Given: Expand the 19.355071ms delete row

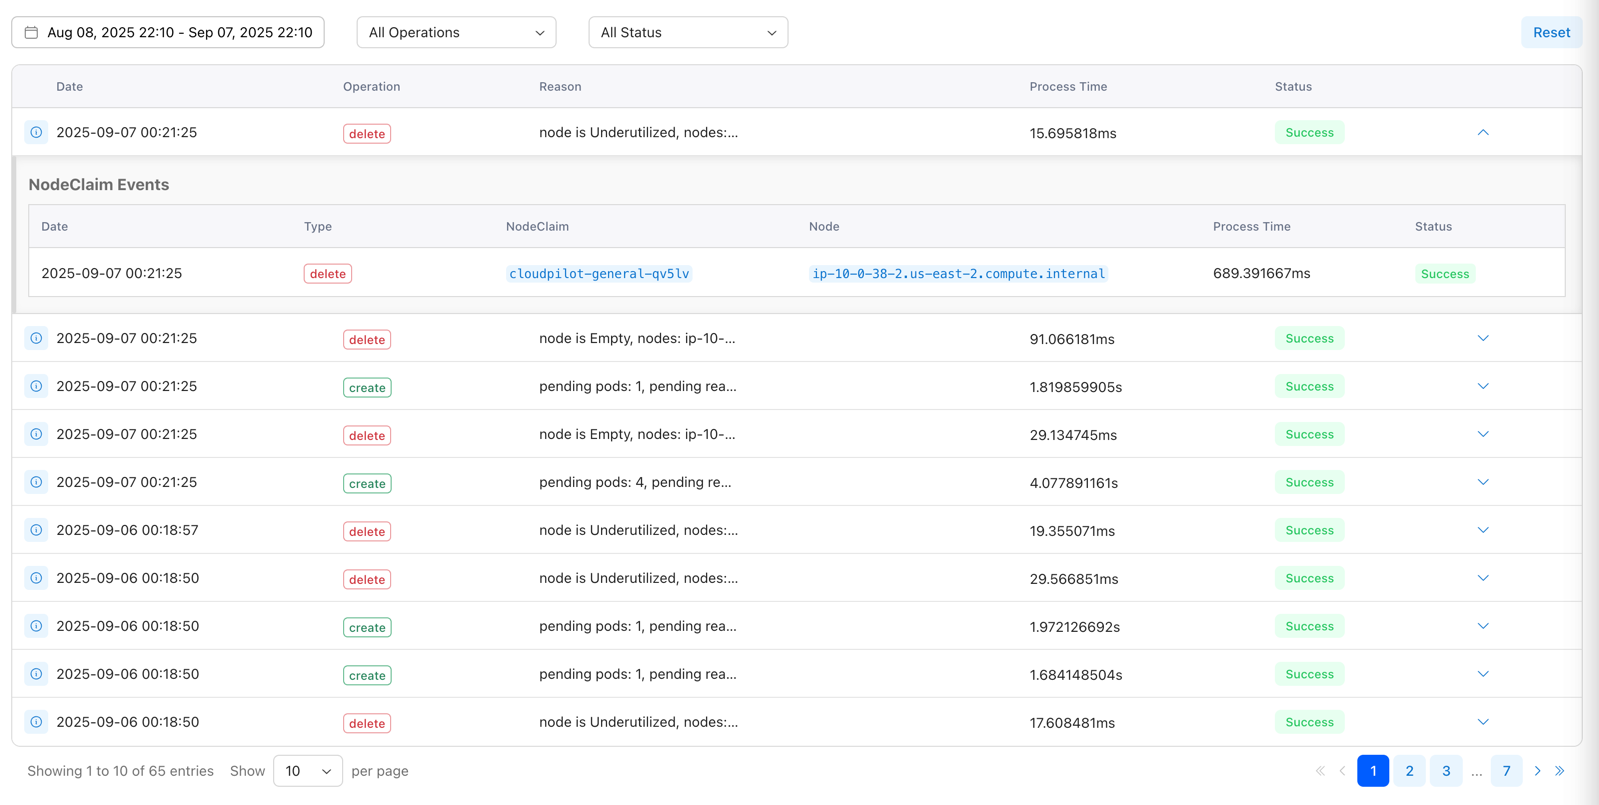Looking at the screenshot, I should click(x=1483, y=530).
